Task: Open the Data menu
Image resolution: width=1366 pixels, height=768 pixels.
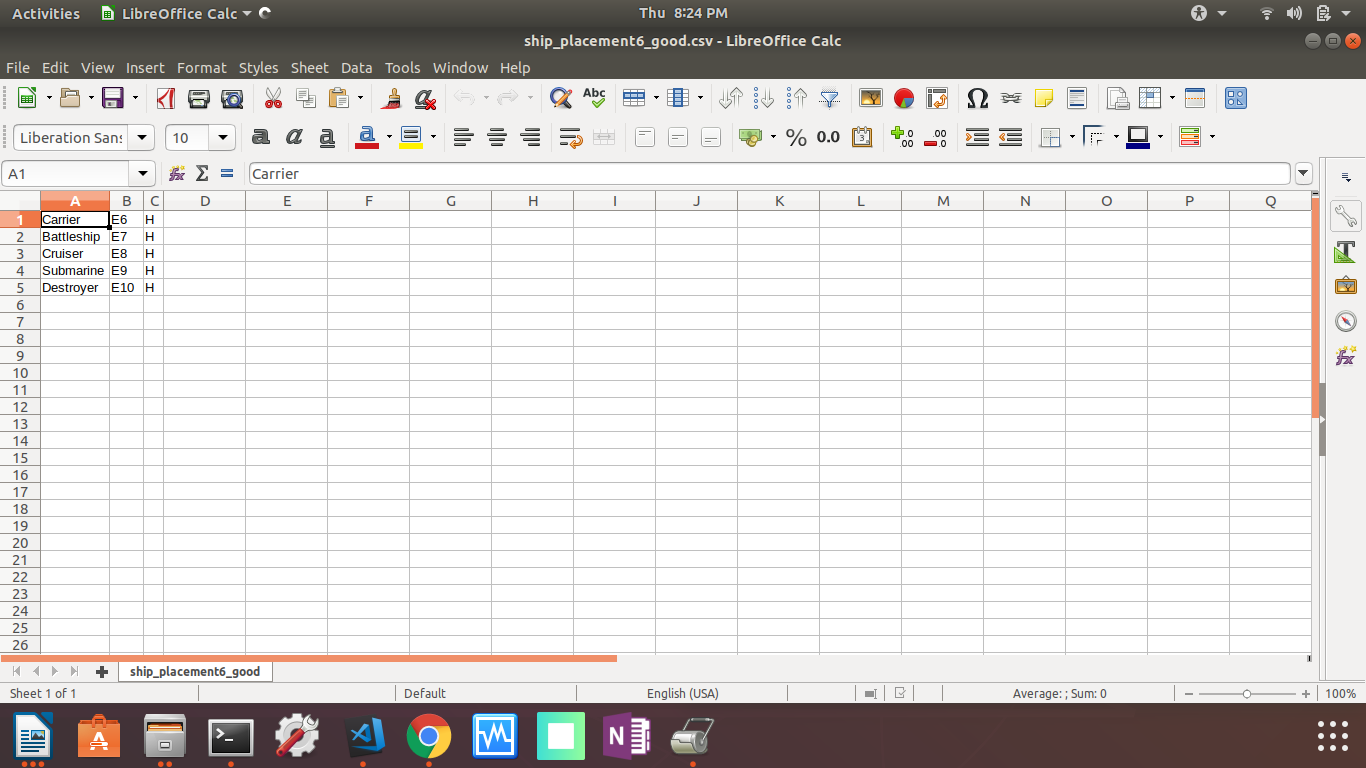Action: point(356,67)
